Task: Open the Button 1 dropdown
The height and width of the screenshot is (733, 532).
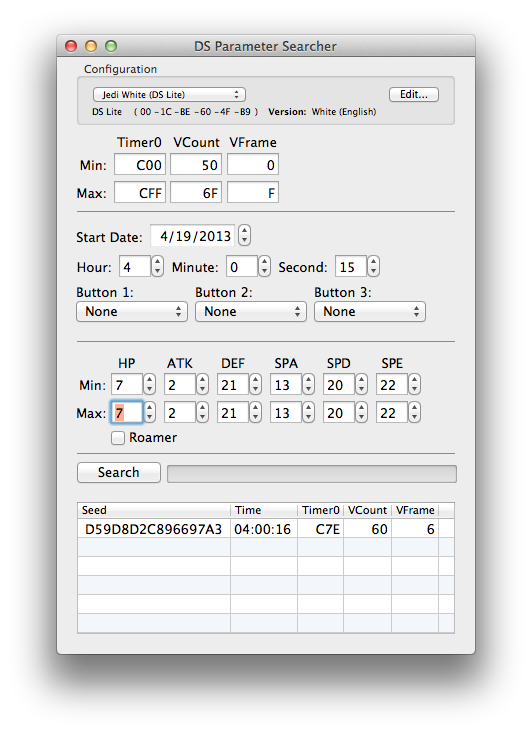Action: (132, 312)
